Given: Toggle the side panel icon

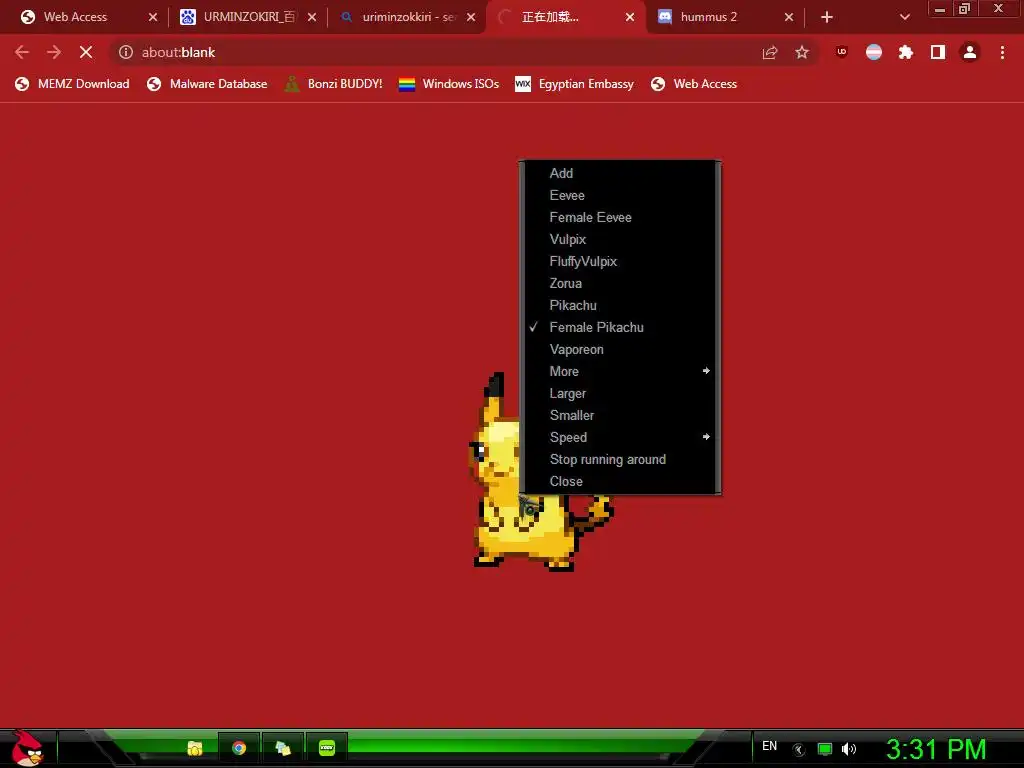Looking at the screenshot, I should tap(938, 52).
